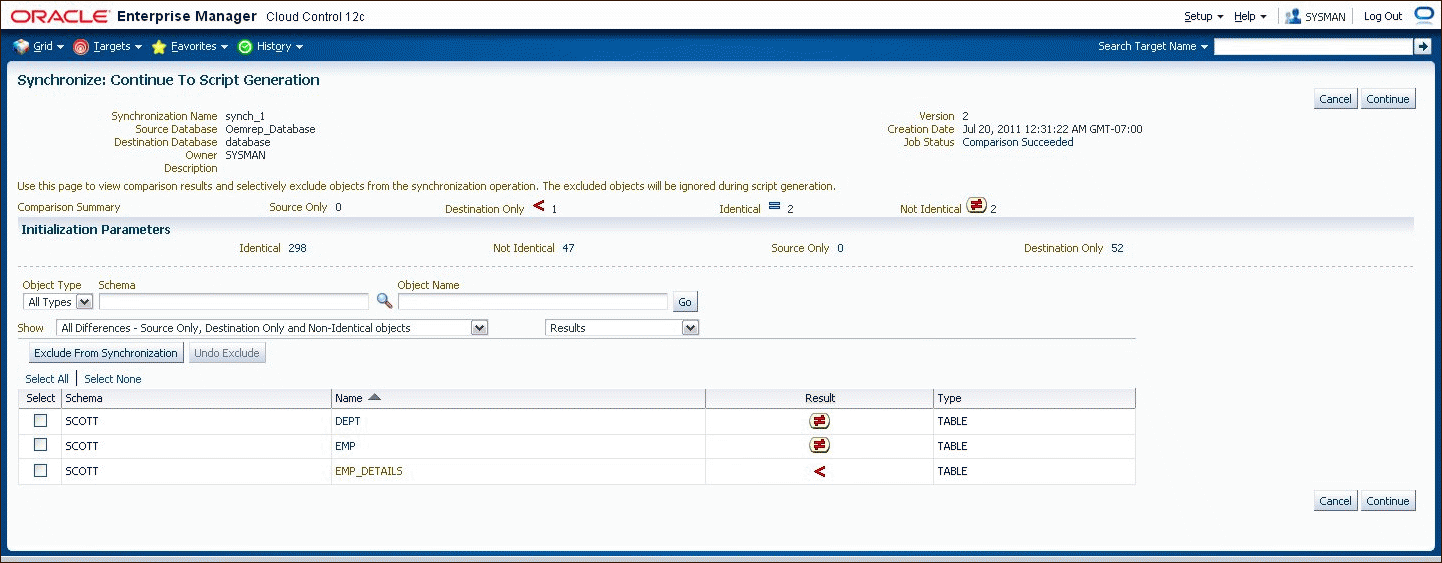This screenshot has height=563, width=1442.
Task: Click the top Continue button
Action: click(1388, 99)
